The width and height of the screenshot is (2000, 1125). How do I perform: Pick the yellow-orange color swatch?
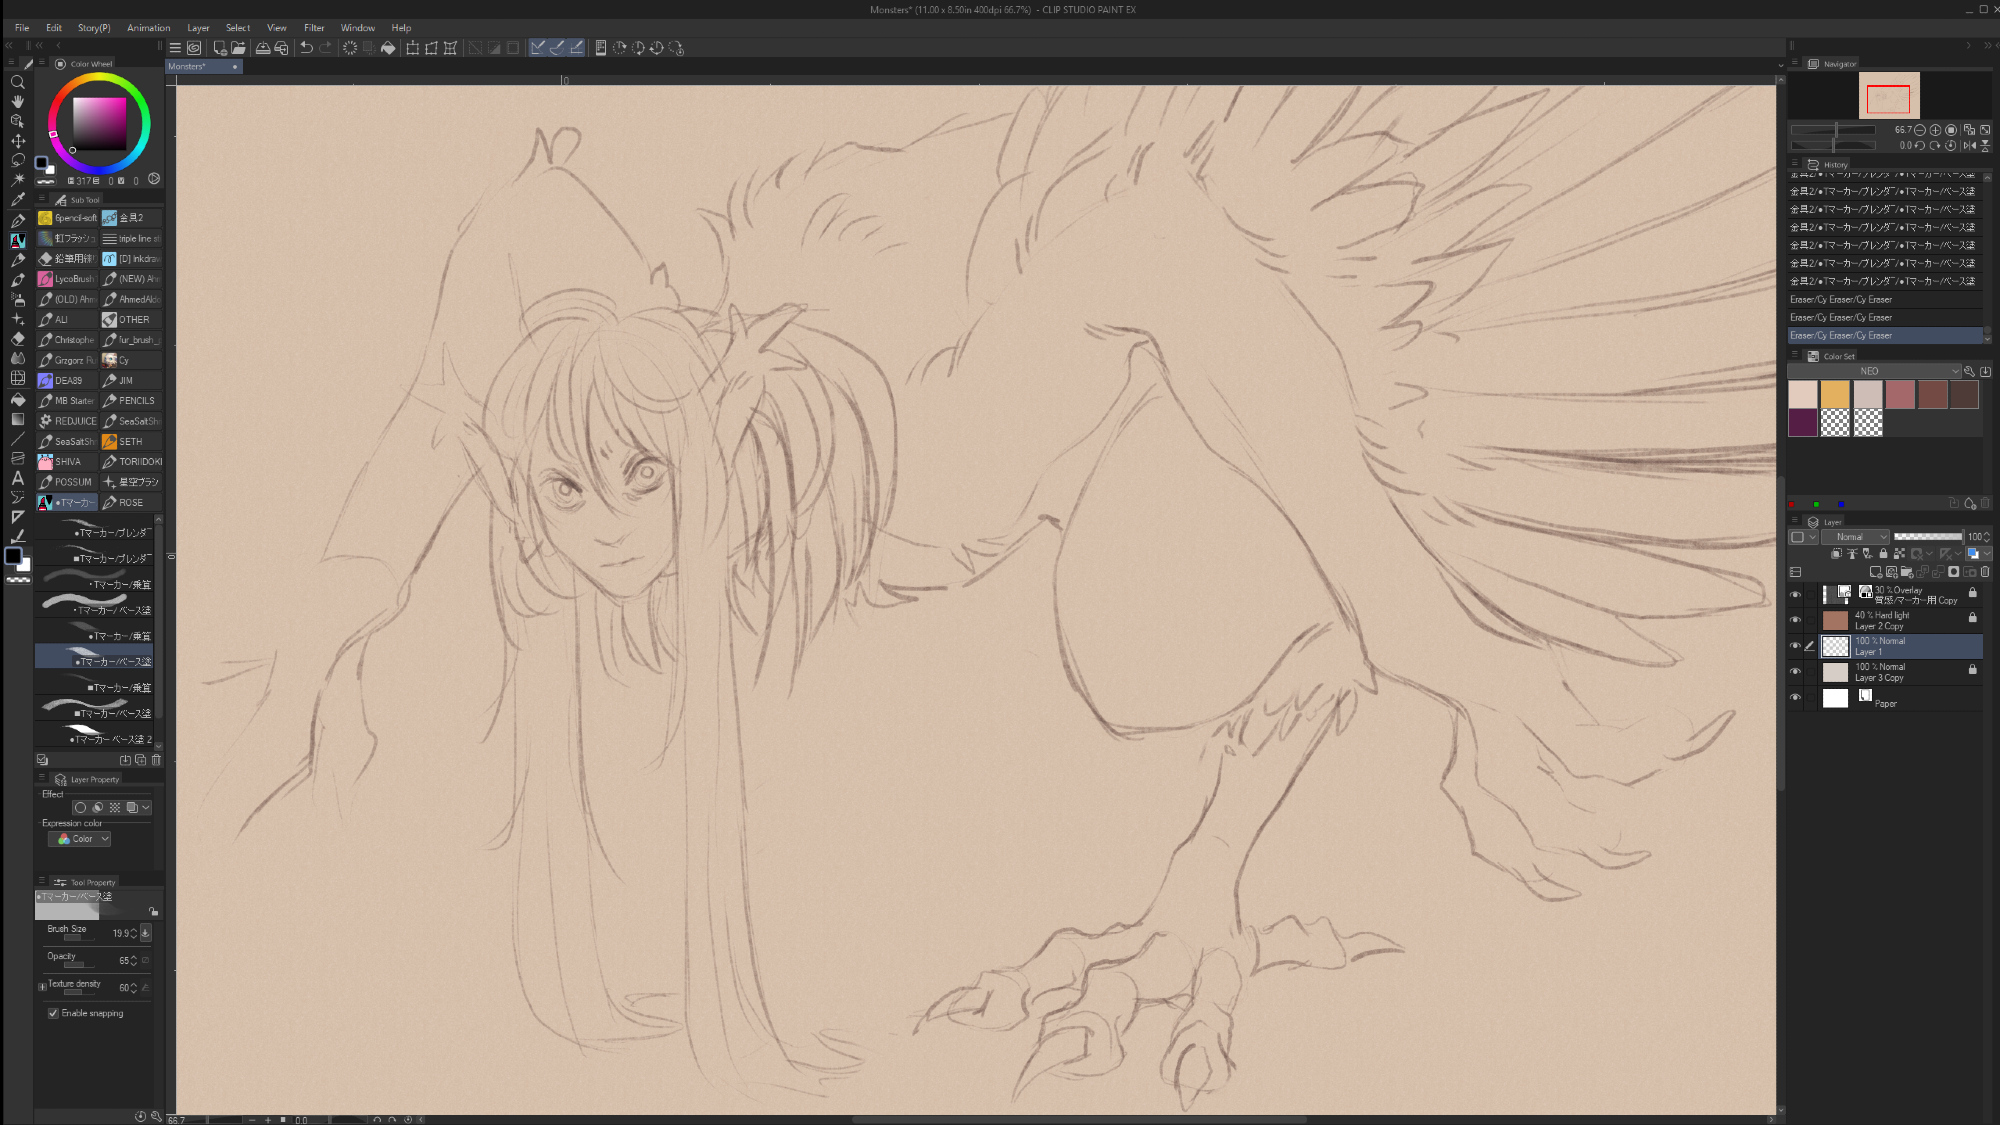coord(1835,395)
